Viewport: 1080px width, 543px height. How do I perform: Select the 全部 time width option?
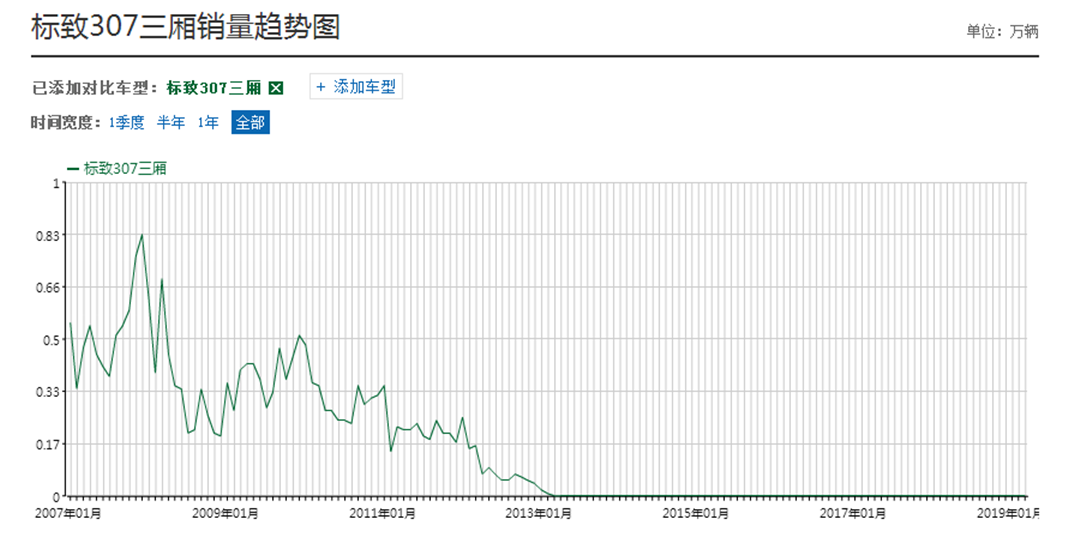pos(250,122)
